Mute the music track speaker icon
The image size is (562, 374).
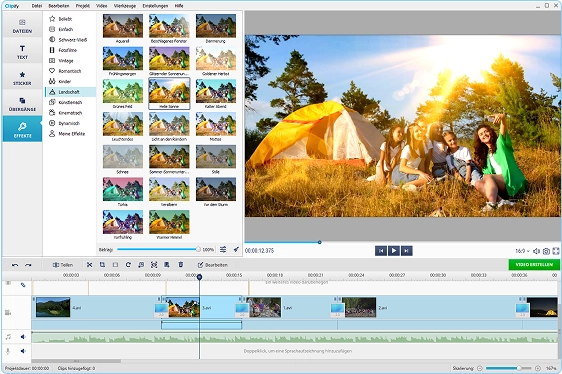(23, 337)
